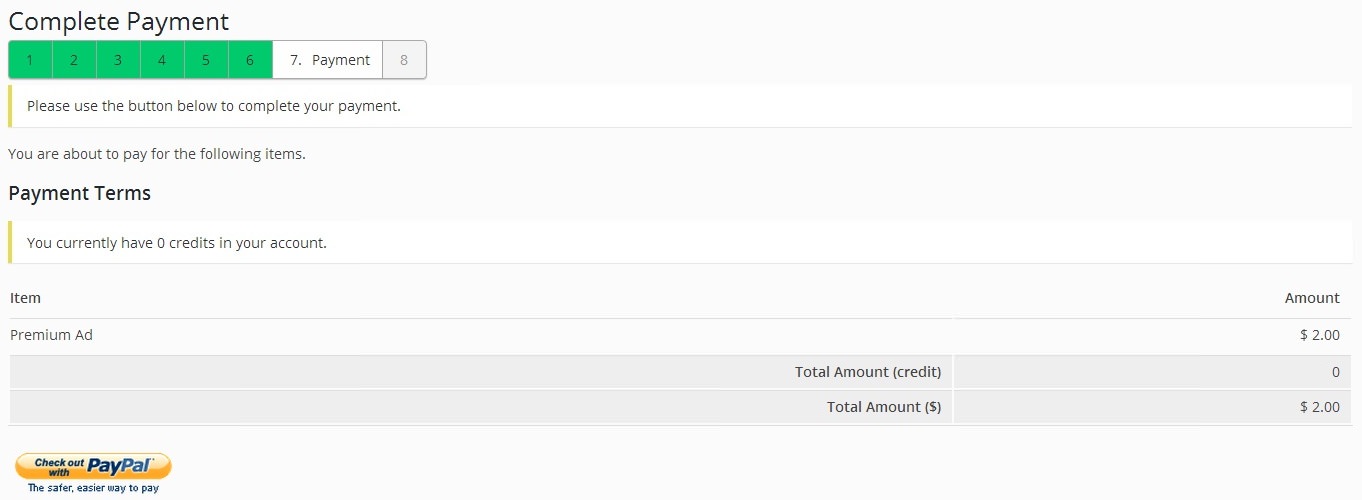The image size is (1362, 500).
Task: Select step 6 in the progress bar
Action: point(250,60)
